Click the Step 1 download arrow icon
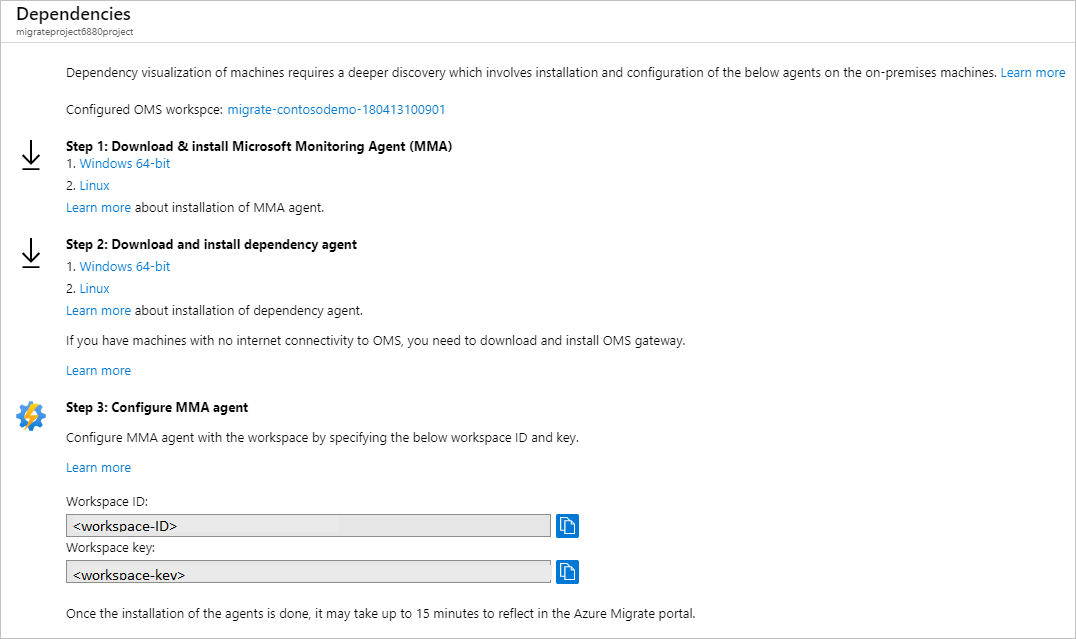 pyautogui.click(x=31, y=155)
